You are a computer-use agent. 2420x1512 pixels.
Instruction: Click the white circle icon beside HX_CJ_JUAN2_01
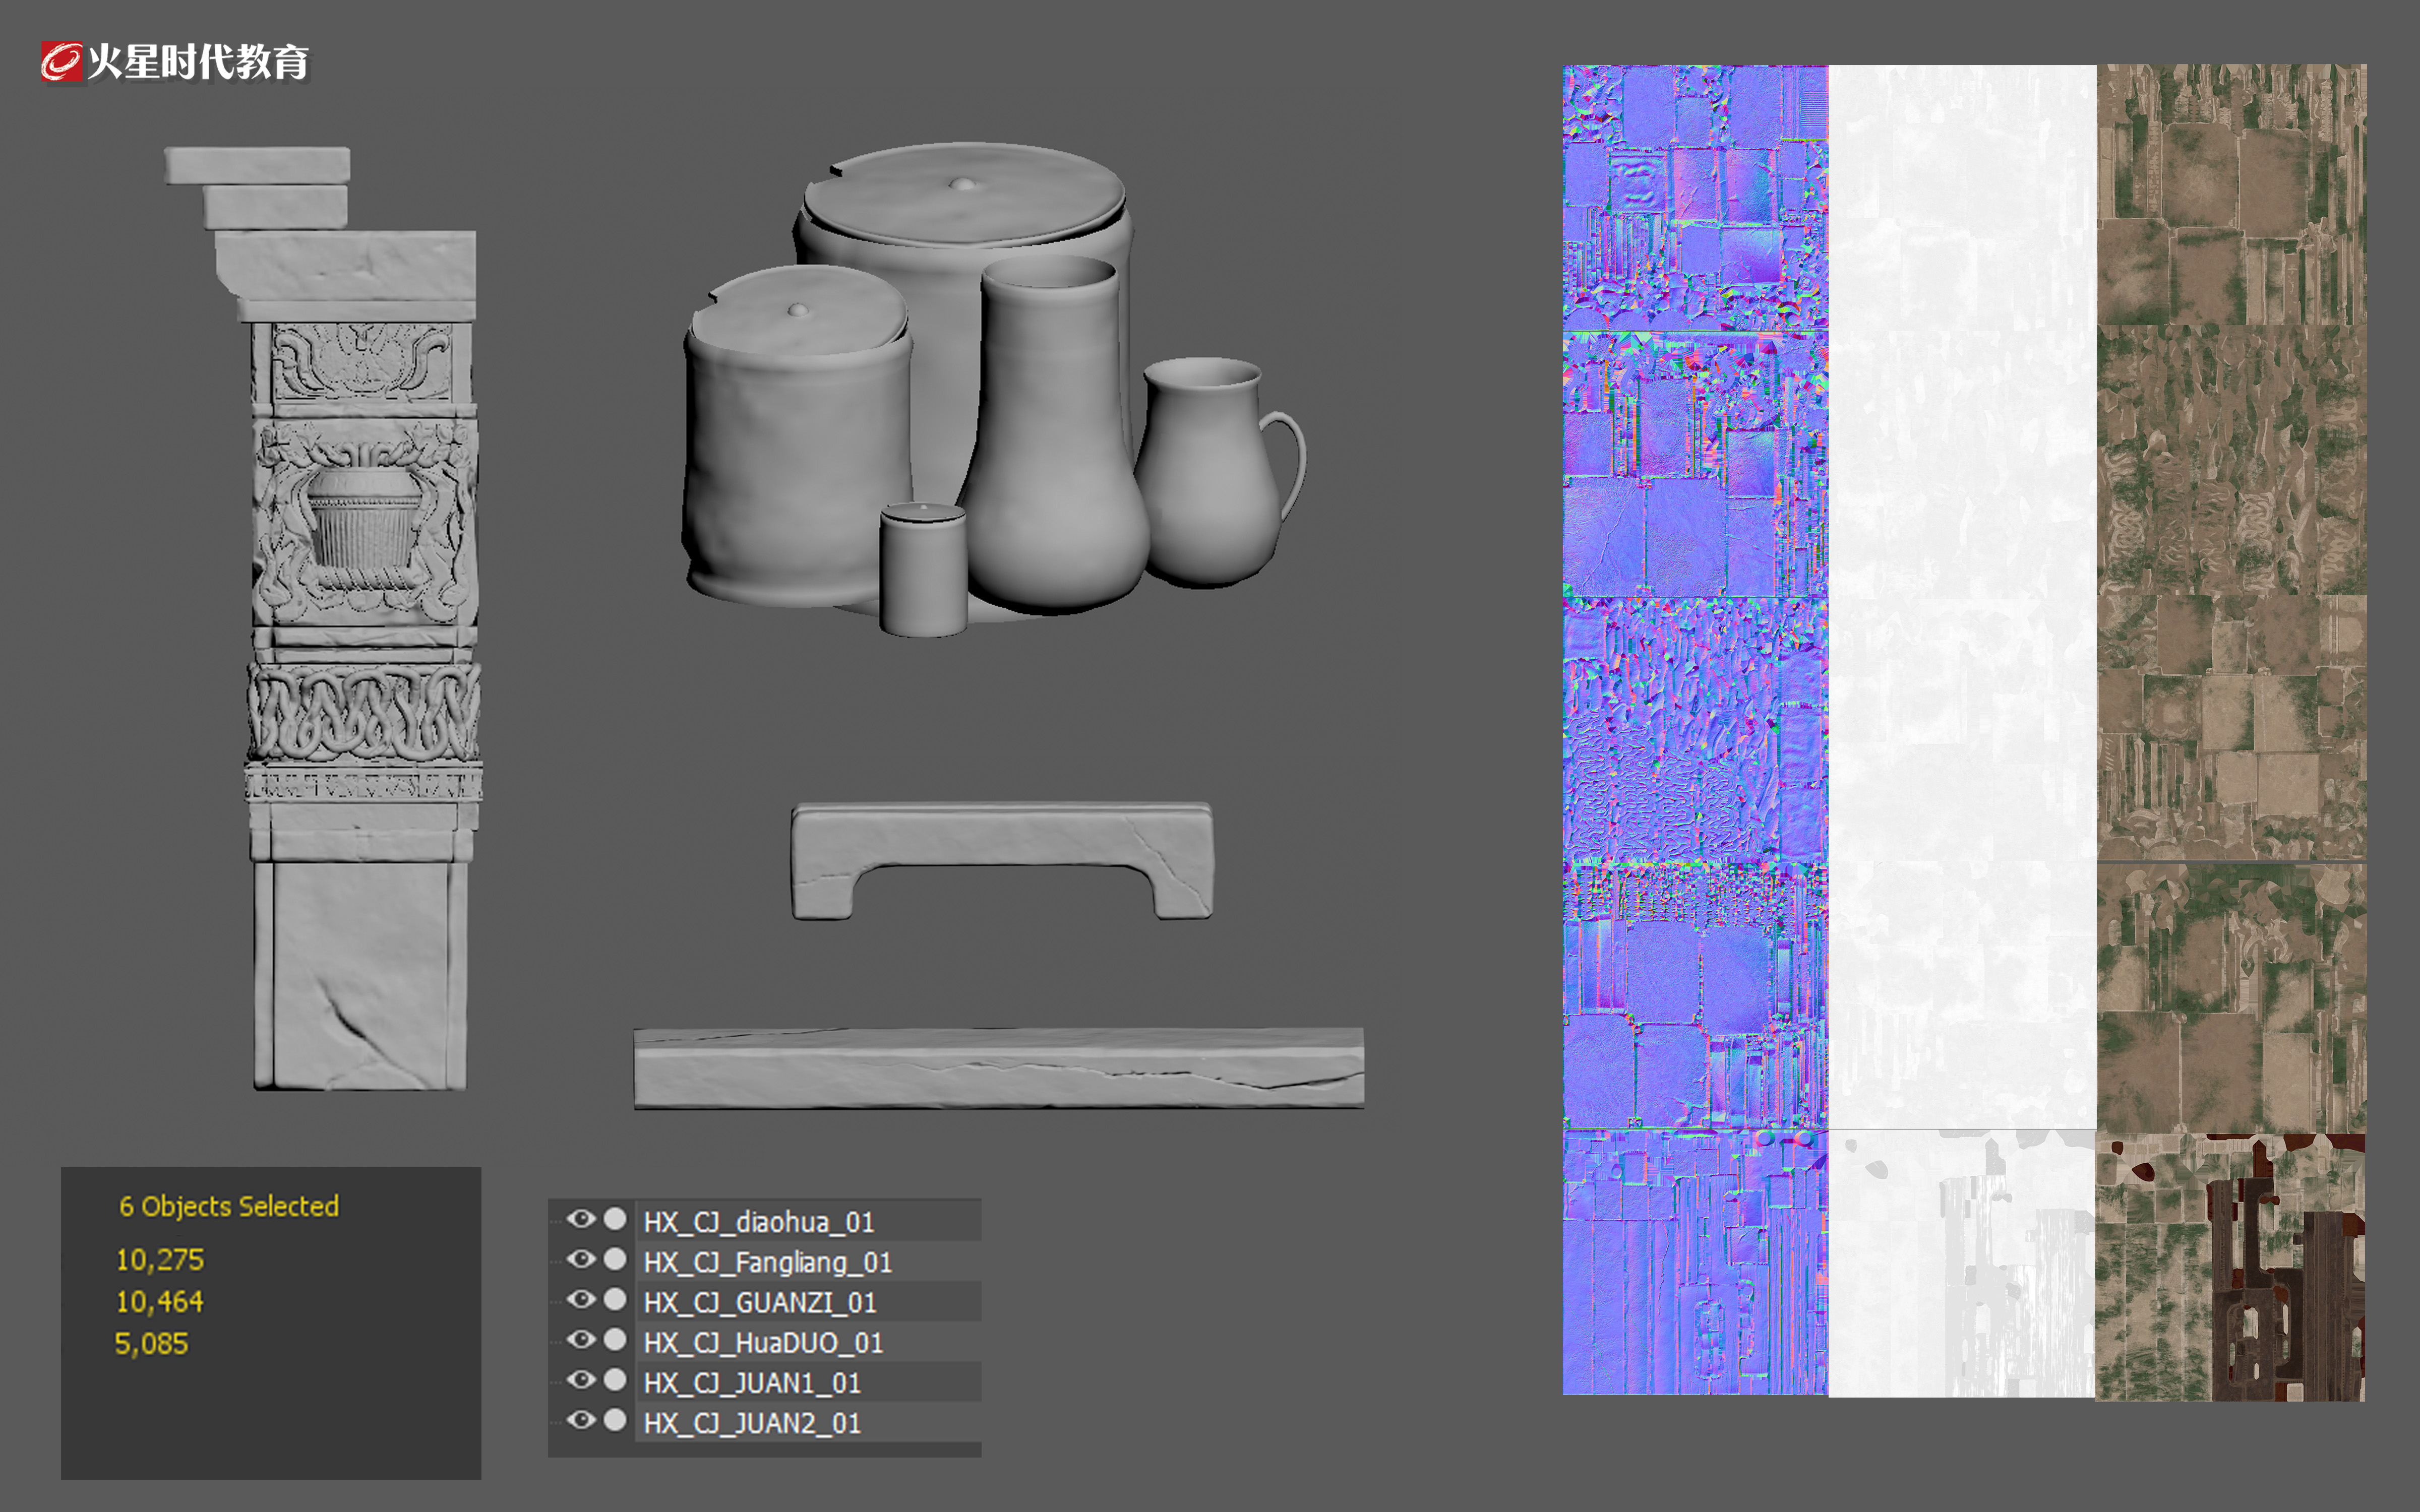click(615, 1420)
